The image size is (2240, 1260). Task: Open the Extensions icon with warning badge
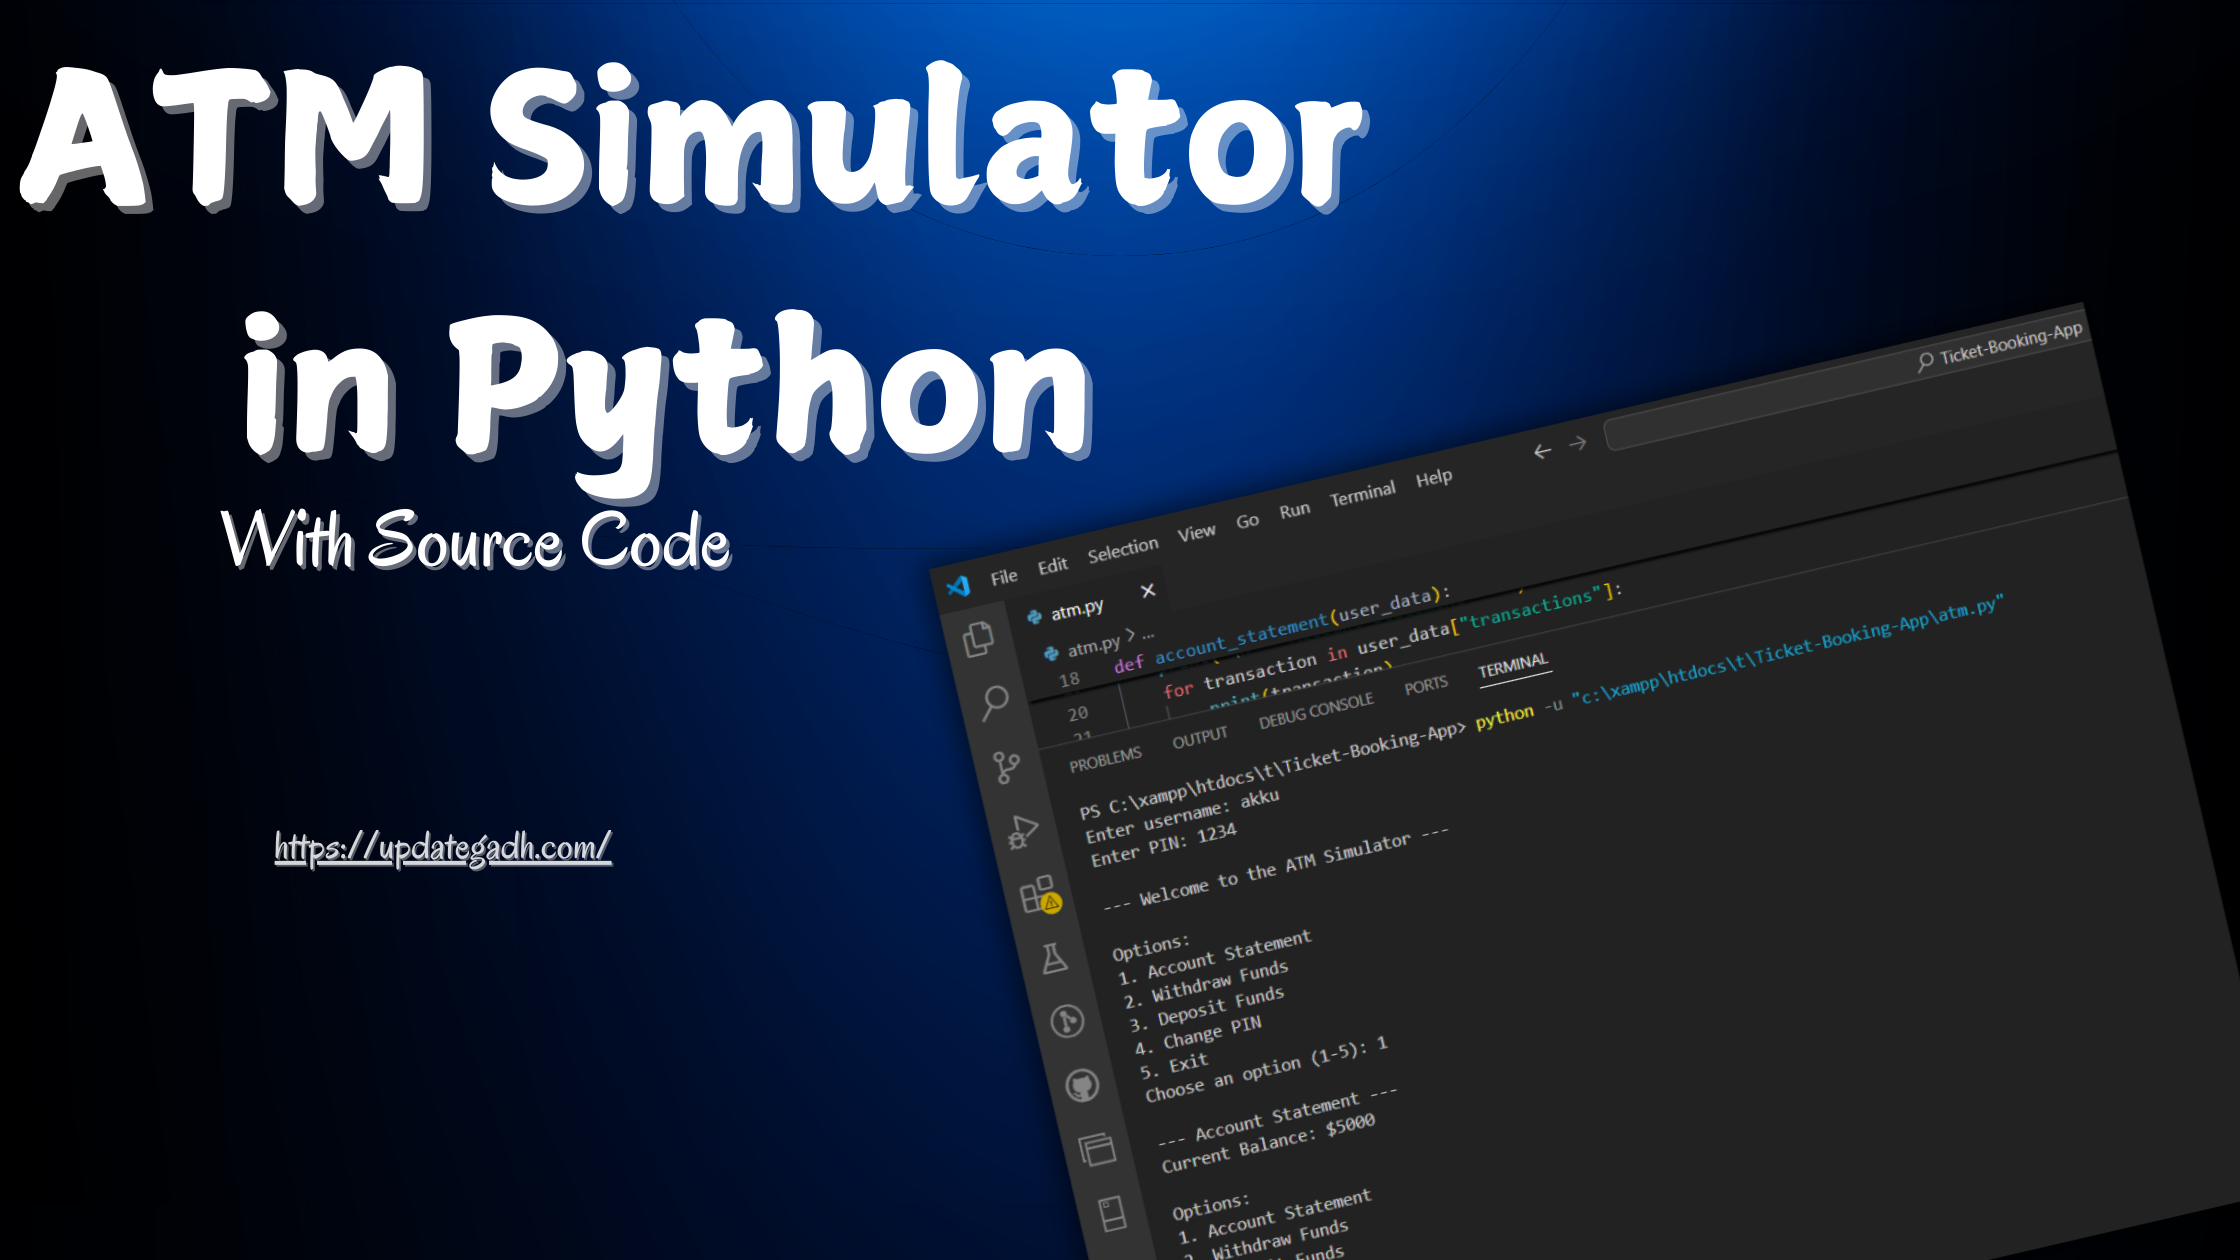click(x=1039, y=895)
